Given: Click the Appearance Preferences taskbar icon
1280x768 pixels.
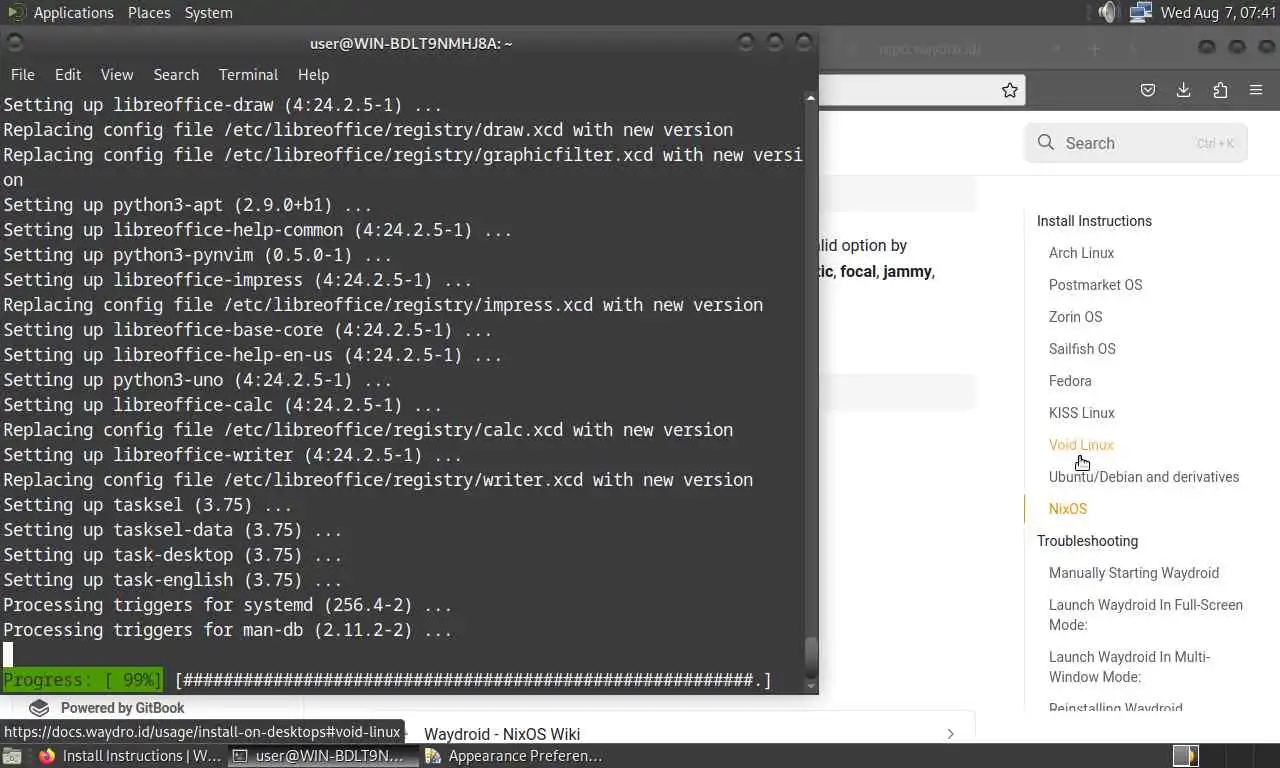Looking at the screenshot, I should click(x=433, y=756).
